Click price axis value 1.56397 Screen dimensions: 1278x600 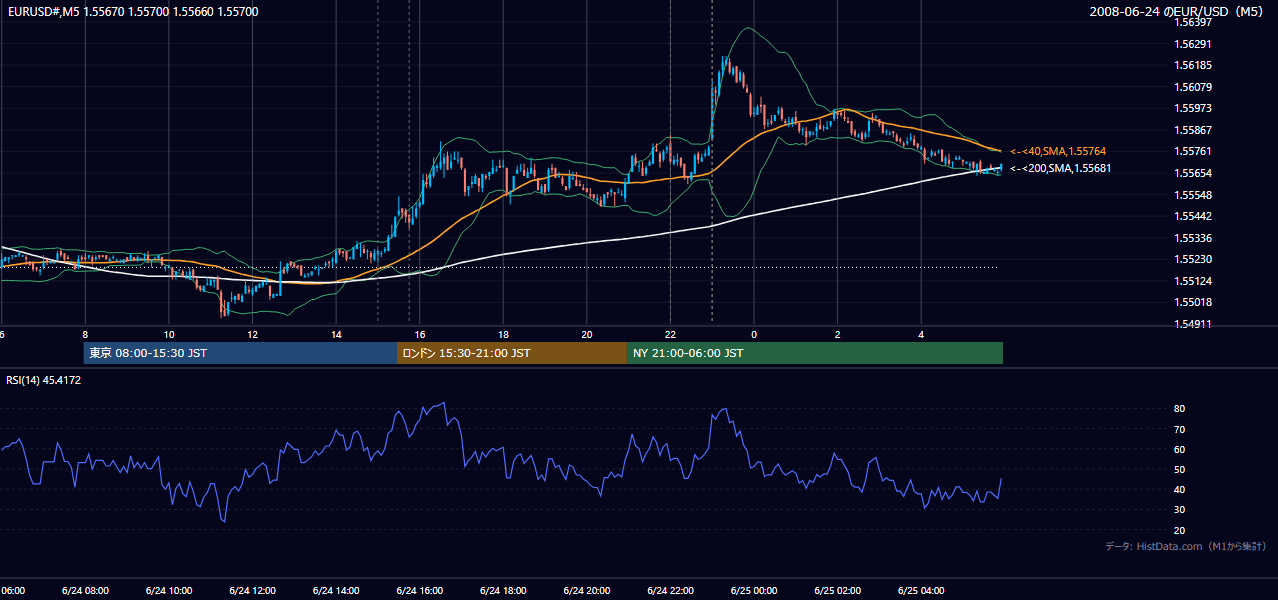tap(1194, 22)
